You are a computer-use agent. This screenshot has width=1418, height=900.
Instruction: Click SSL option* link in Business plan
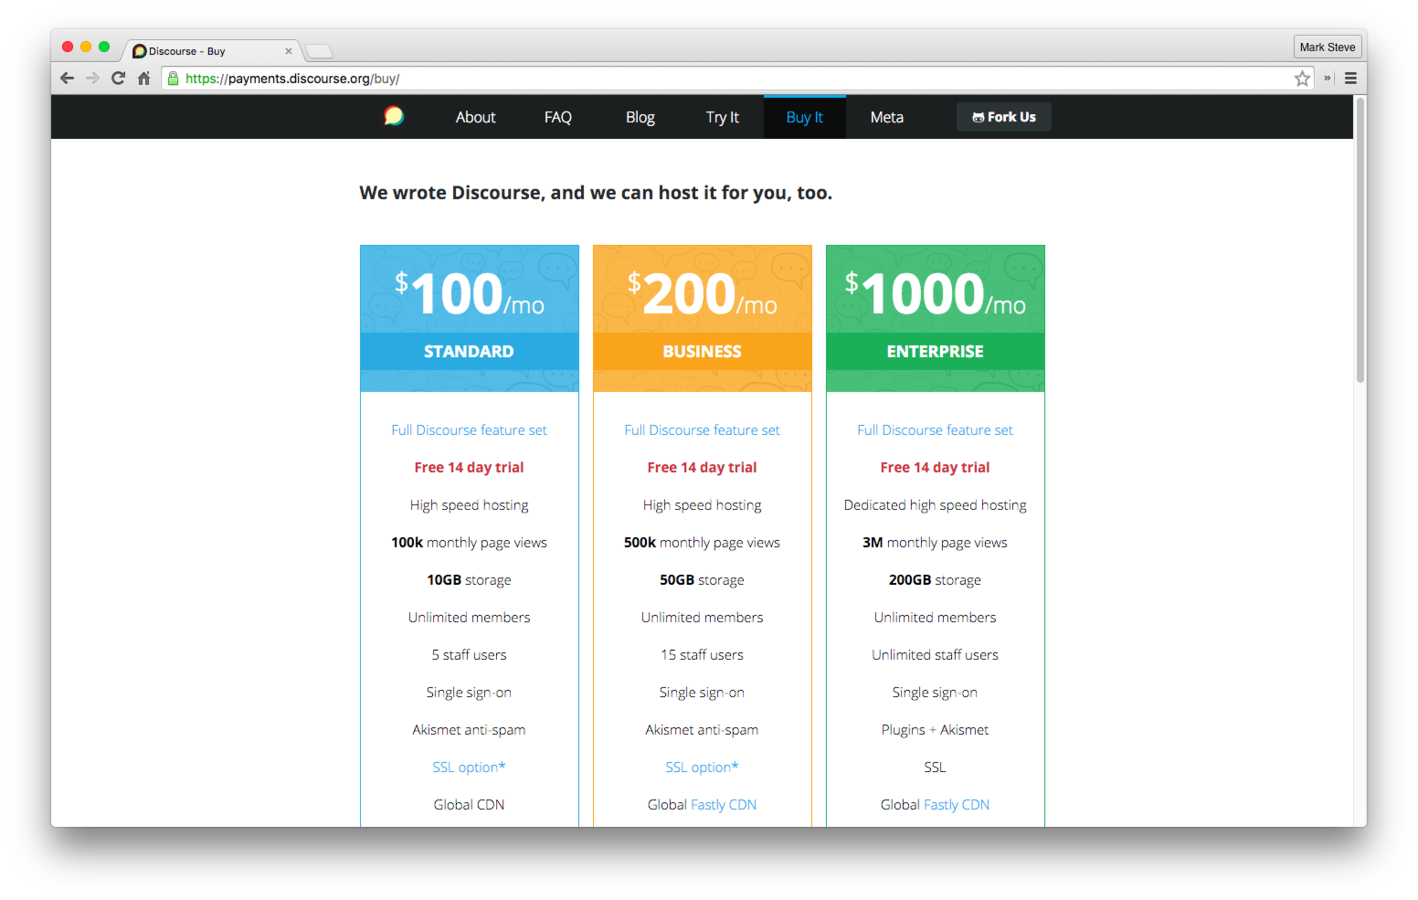(x=702, y=767)
